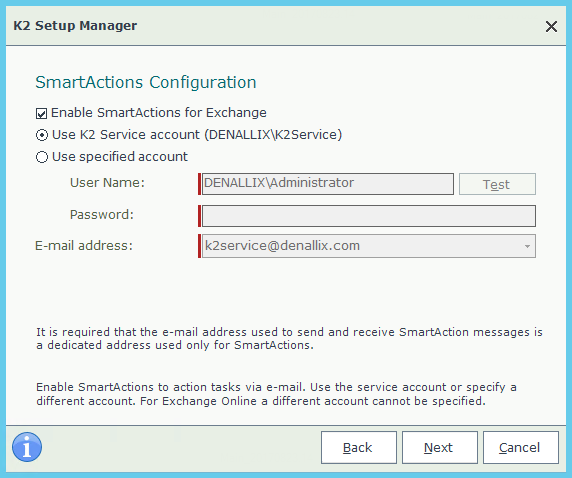Click the User Name input field
This screenshot has width=572, height=478.
point(328,184)
